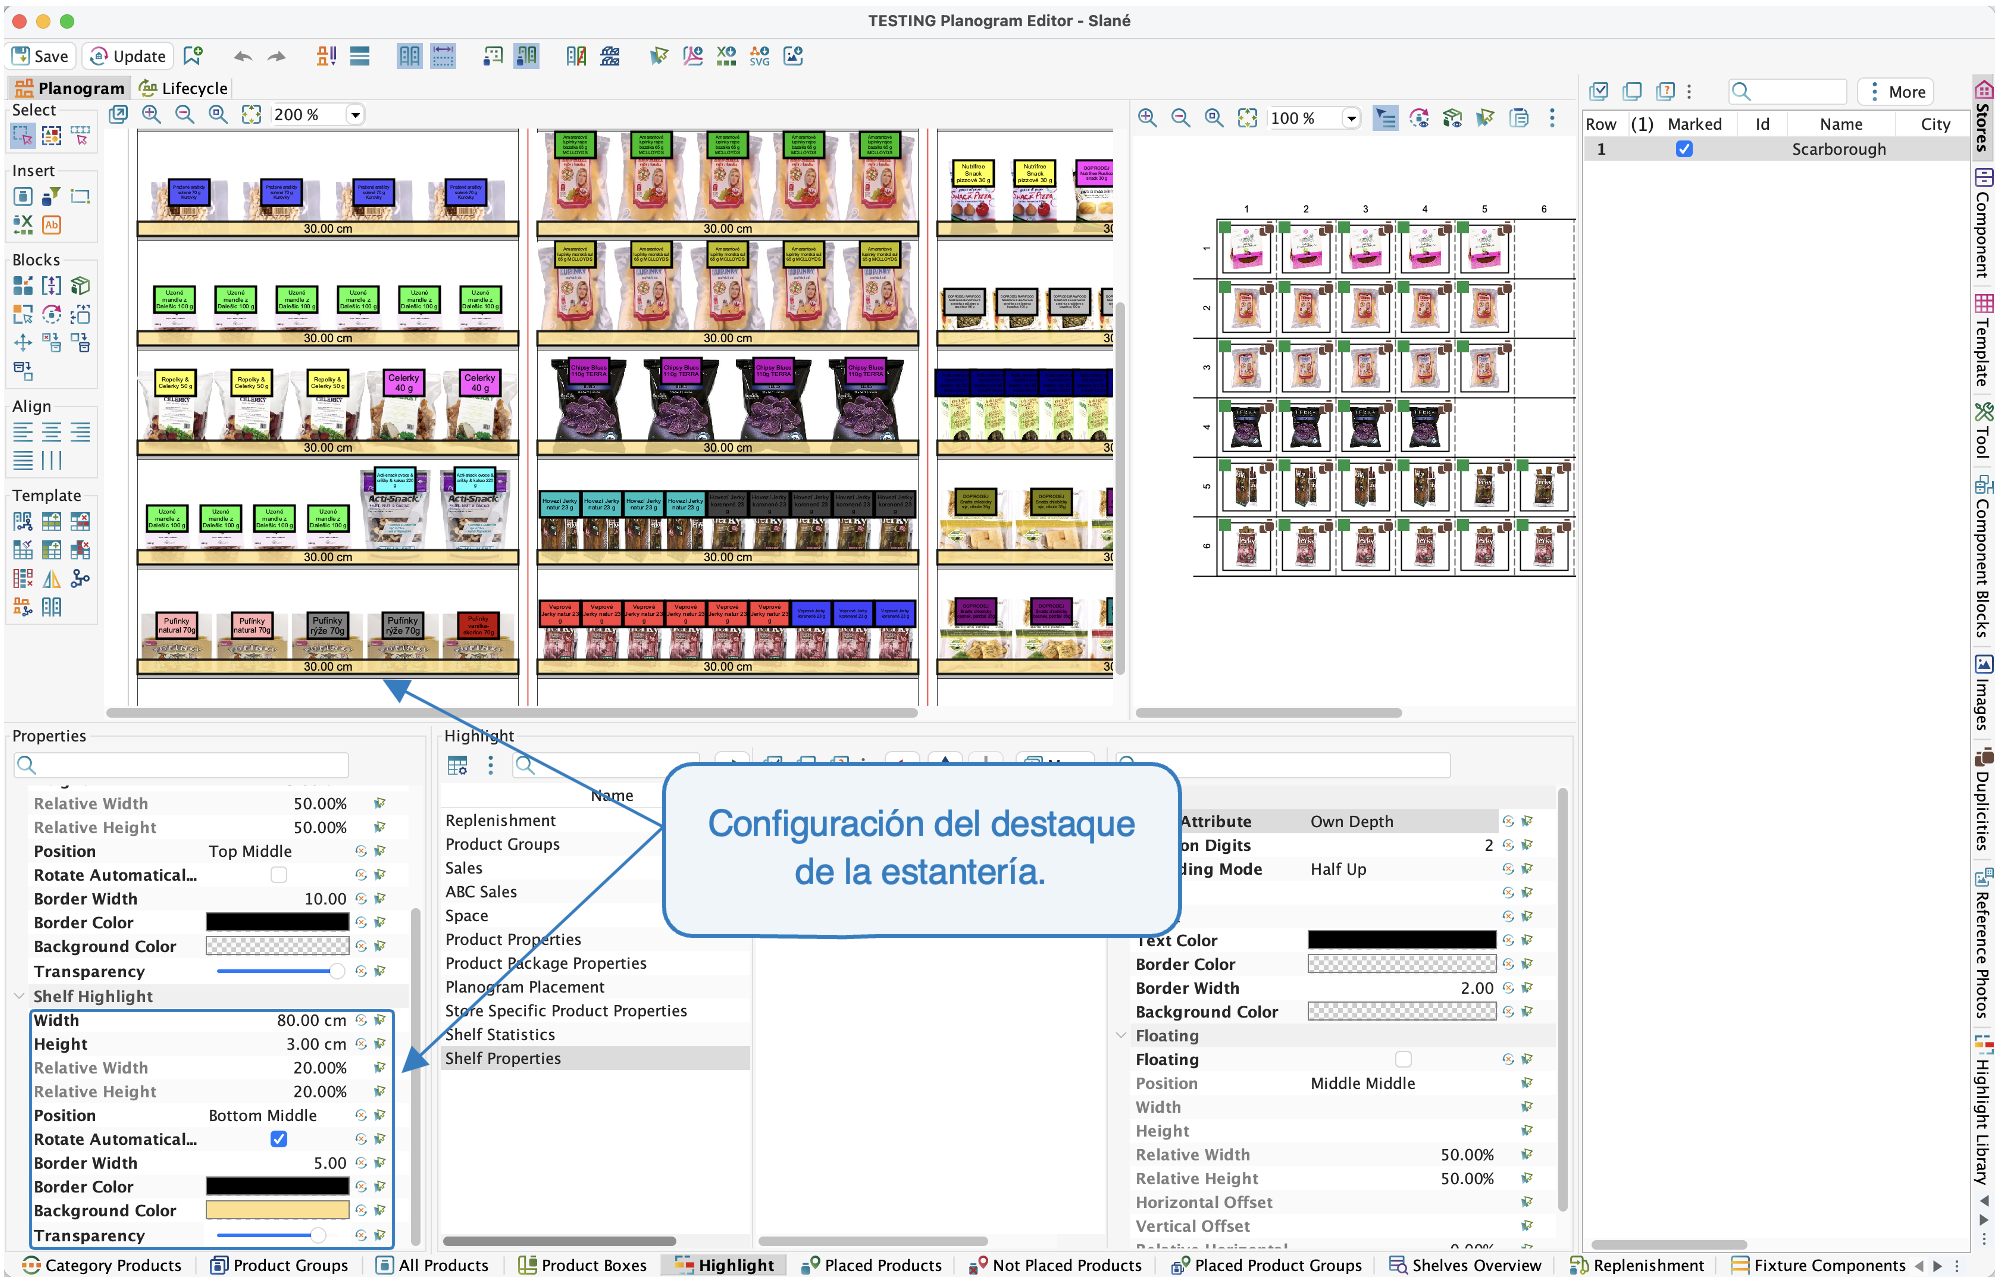
Task: Collapse the Floating section in highlight settings
Action: pos(1121,1035)
